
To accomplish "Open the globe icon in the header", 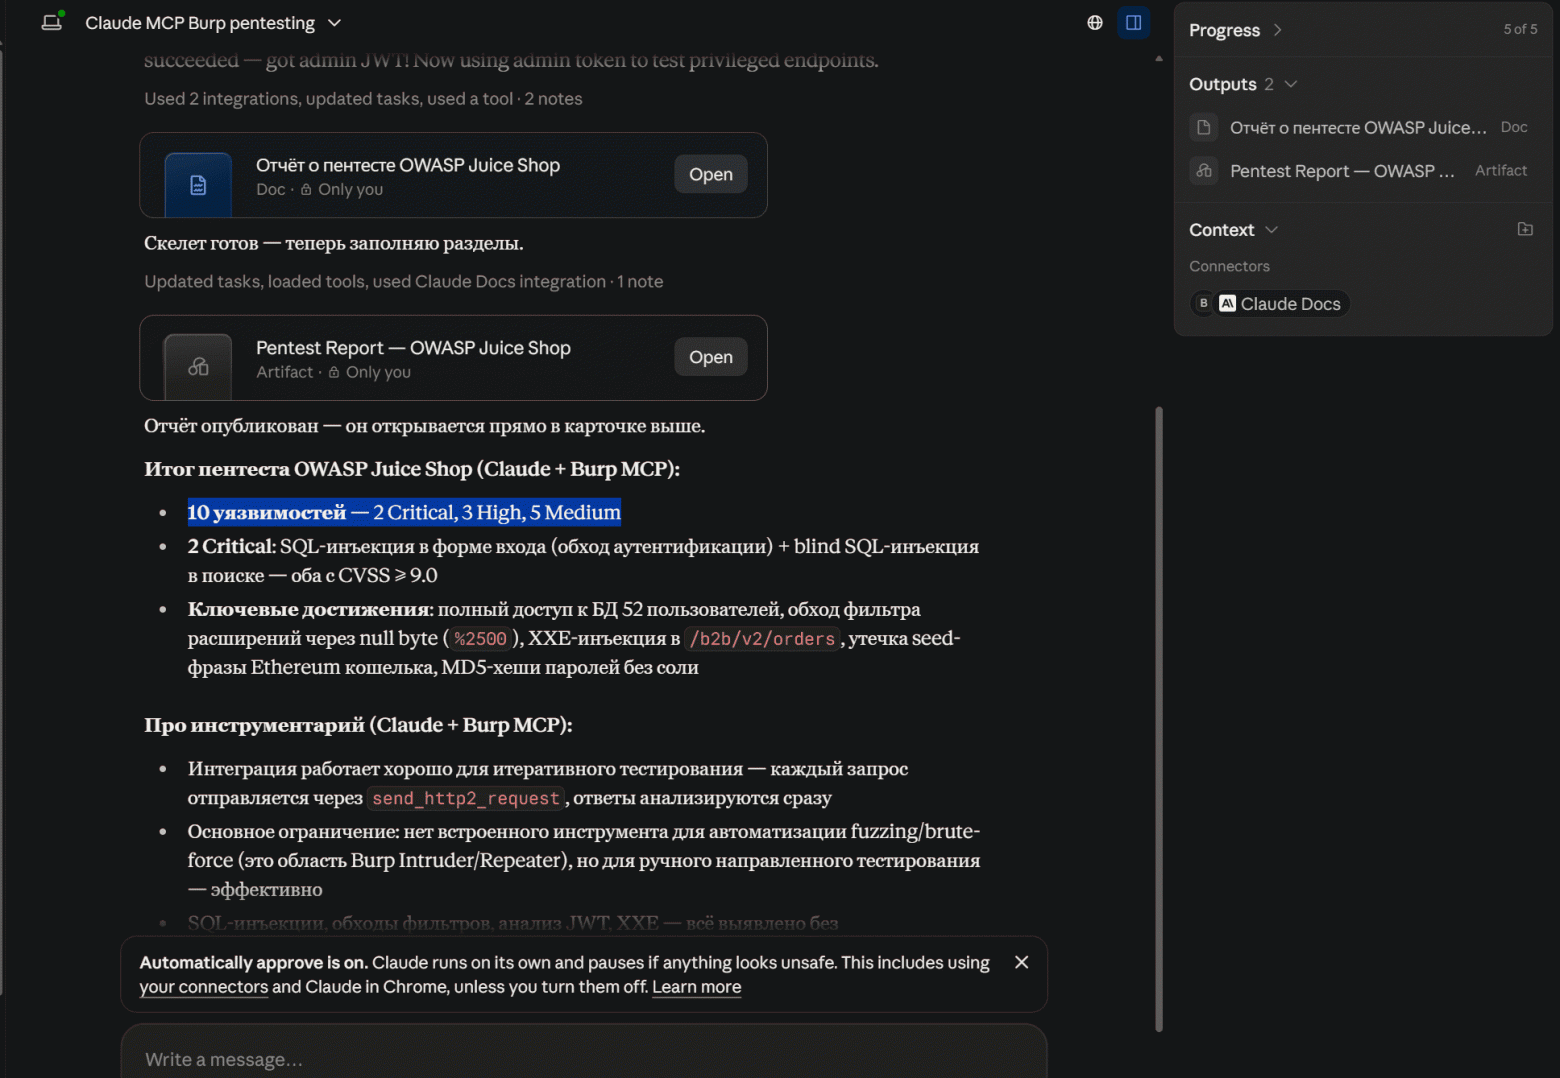I will click(1095, 22).
